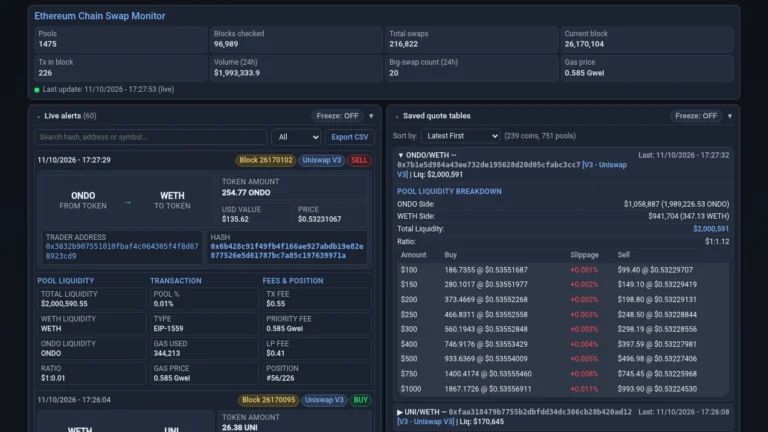Click ONDO Side $1,058,887 value

click(676, 204)
